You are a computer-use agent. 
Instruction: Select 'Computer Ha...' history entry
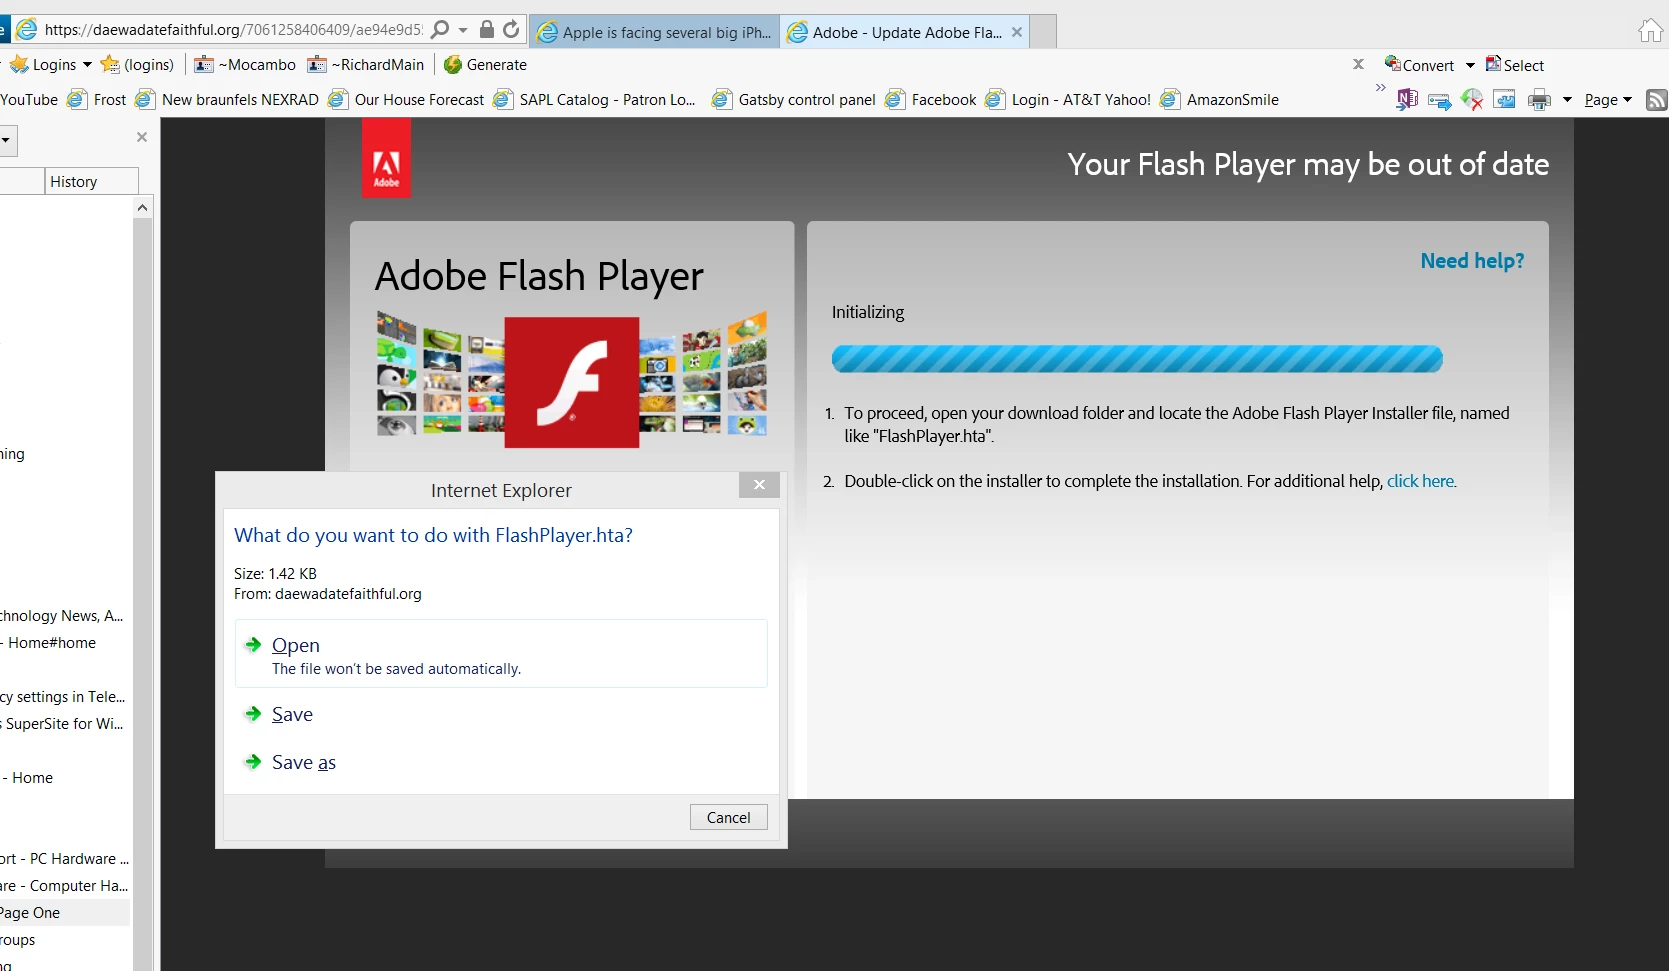[x=66, y=886]
